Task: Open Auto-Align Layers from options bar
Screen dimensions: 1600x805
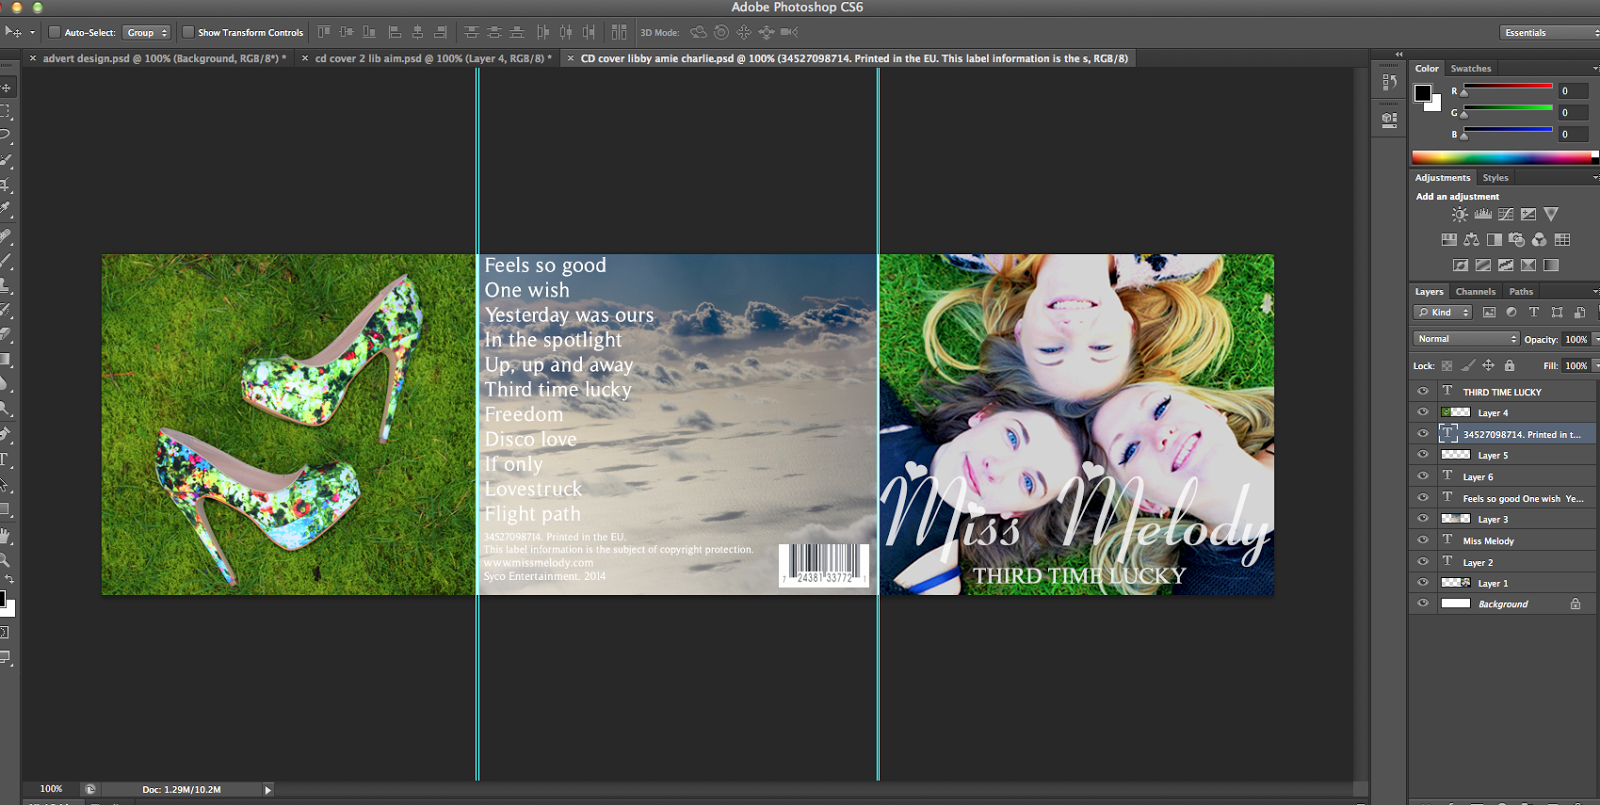Action: coord(619,32)
